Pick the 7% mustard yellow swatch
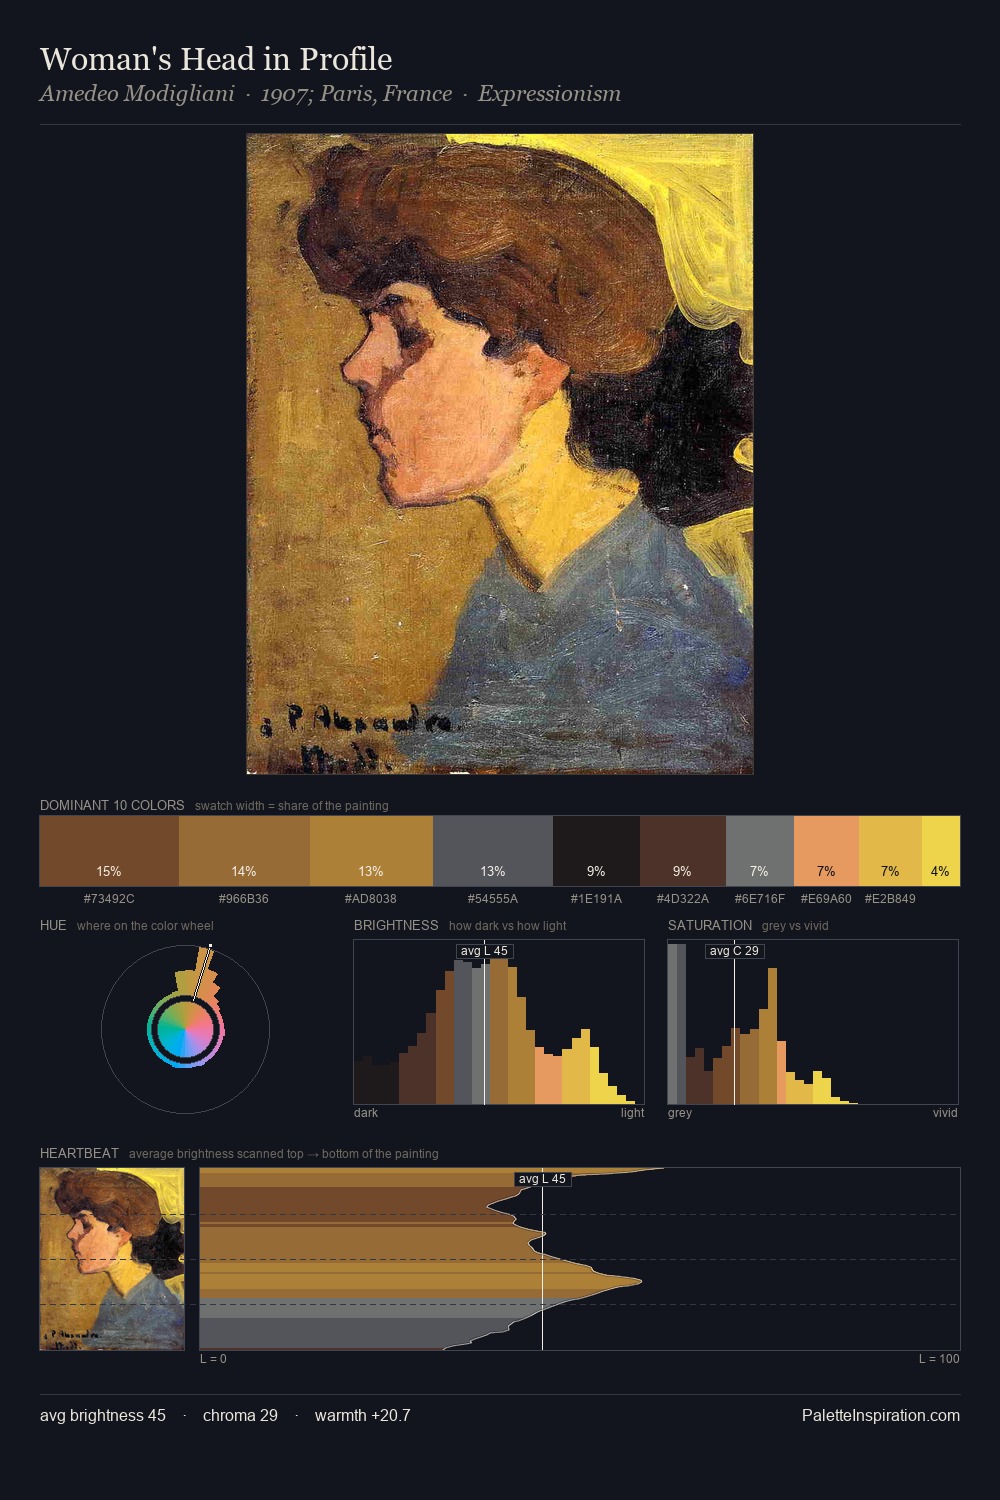 point(890,851)
